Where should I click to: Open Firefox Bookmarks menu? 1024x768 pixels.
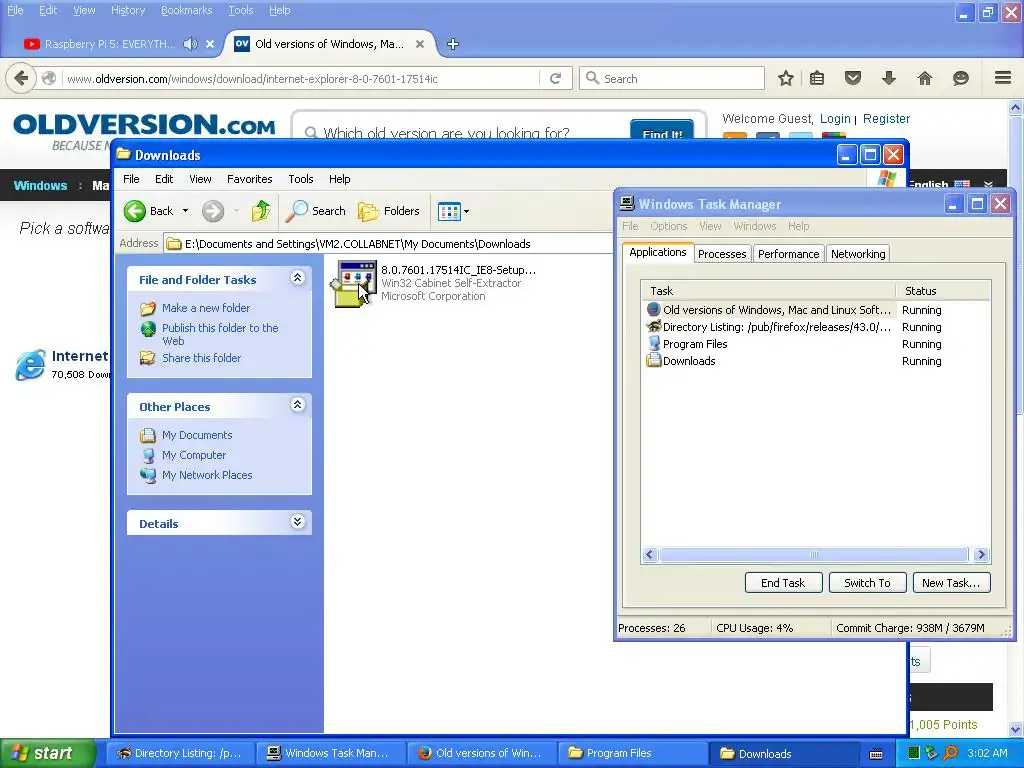[186, 10]
